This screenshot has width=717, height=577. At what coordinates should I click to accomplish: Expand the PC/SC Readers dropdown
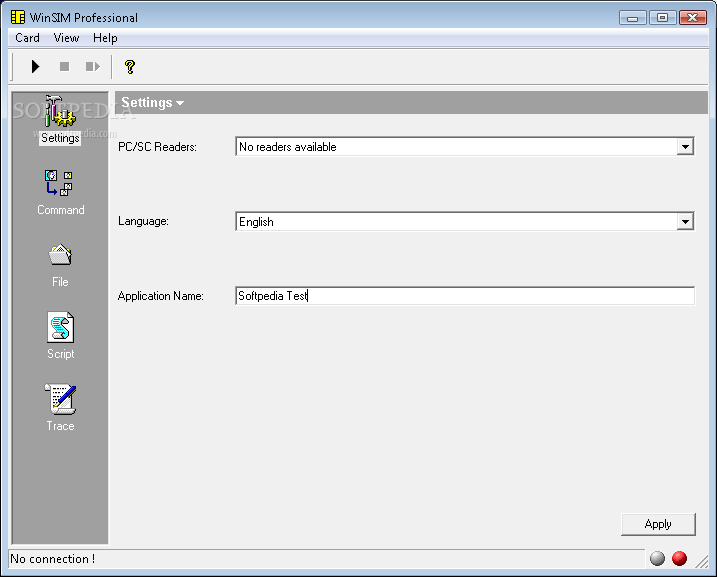685,147
